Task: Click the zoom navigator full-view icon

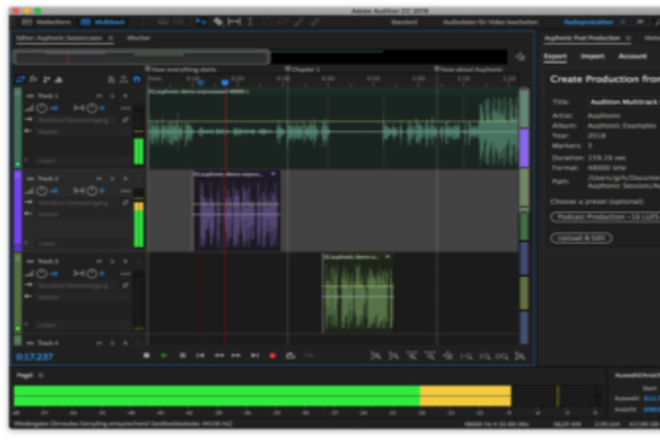Action: click(x=520, y=57)
